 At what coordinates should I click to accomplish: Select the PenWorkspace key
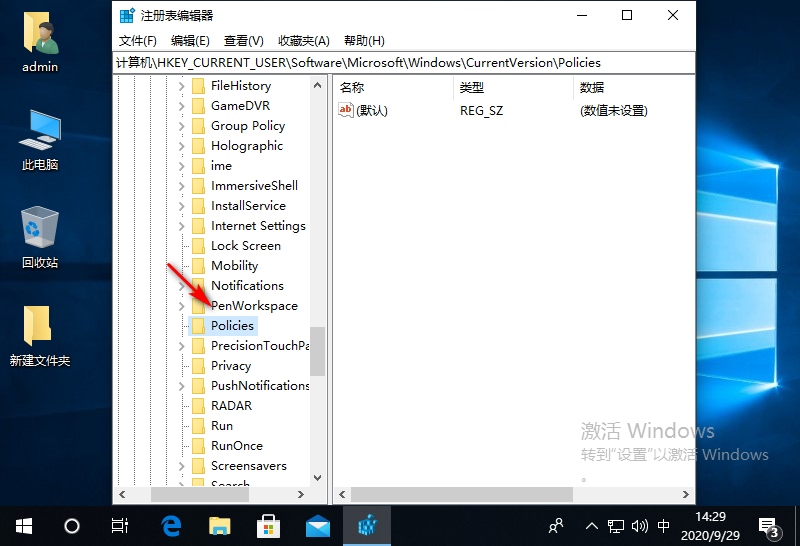point(255,306)
